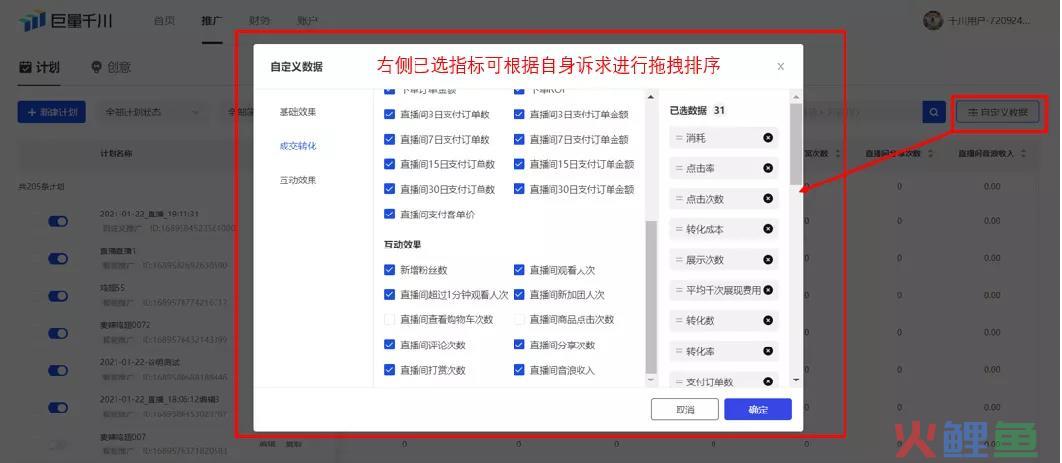
Task: Uncheck 直播间音浪收入 checkbox
Action: pyautogui.click(x=519, y=370)
